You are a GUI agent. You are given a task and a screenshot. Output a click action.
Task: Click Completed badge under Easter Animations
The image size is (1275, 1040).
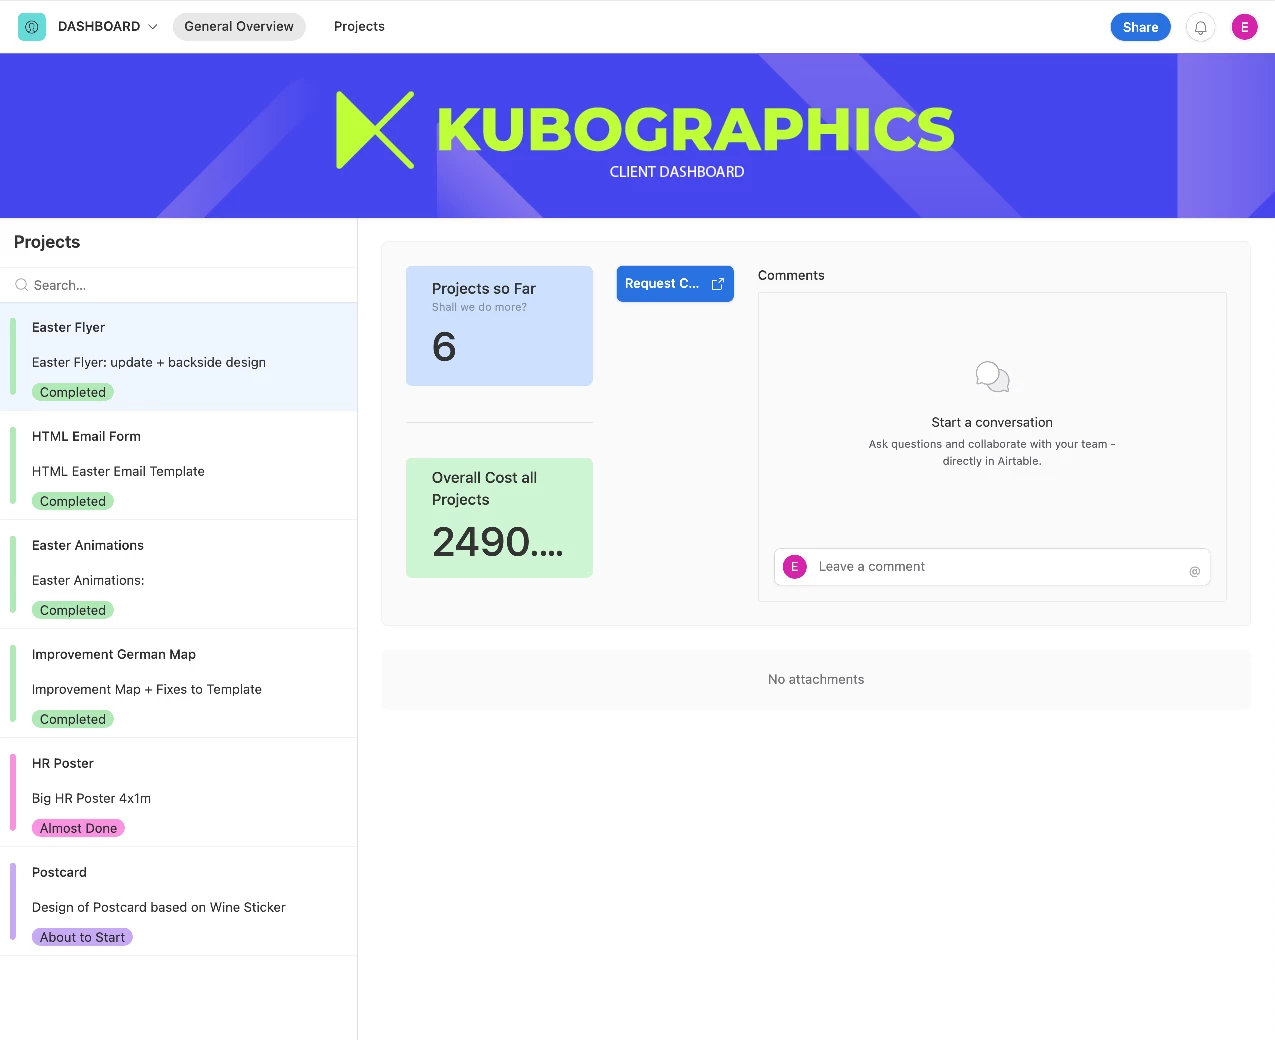[x=73, y=610]
